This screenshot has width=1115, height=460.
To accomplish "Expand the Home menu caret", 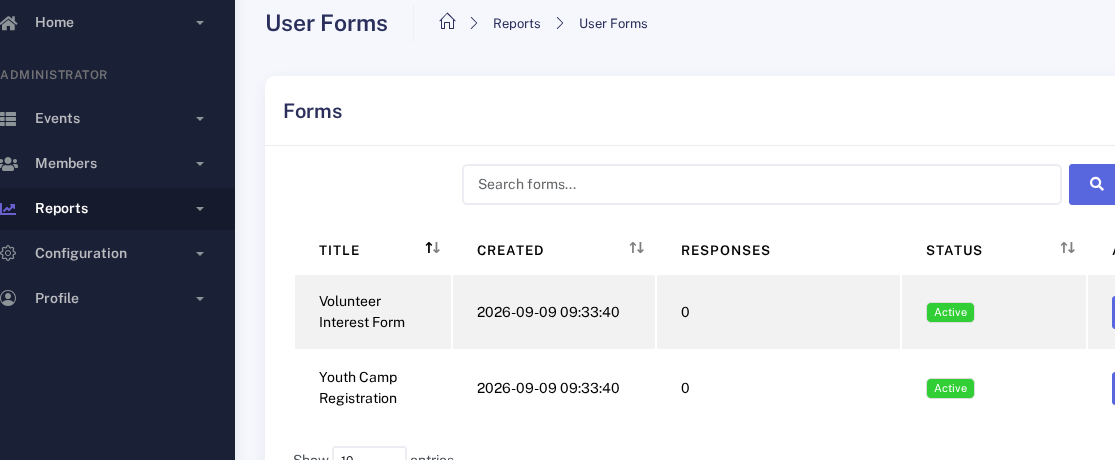I will (200, 23).
